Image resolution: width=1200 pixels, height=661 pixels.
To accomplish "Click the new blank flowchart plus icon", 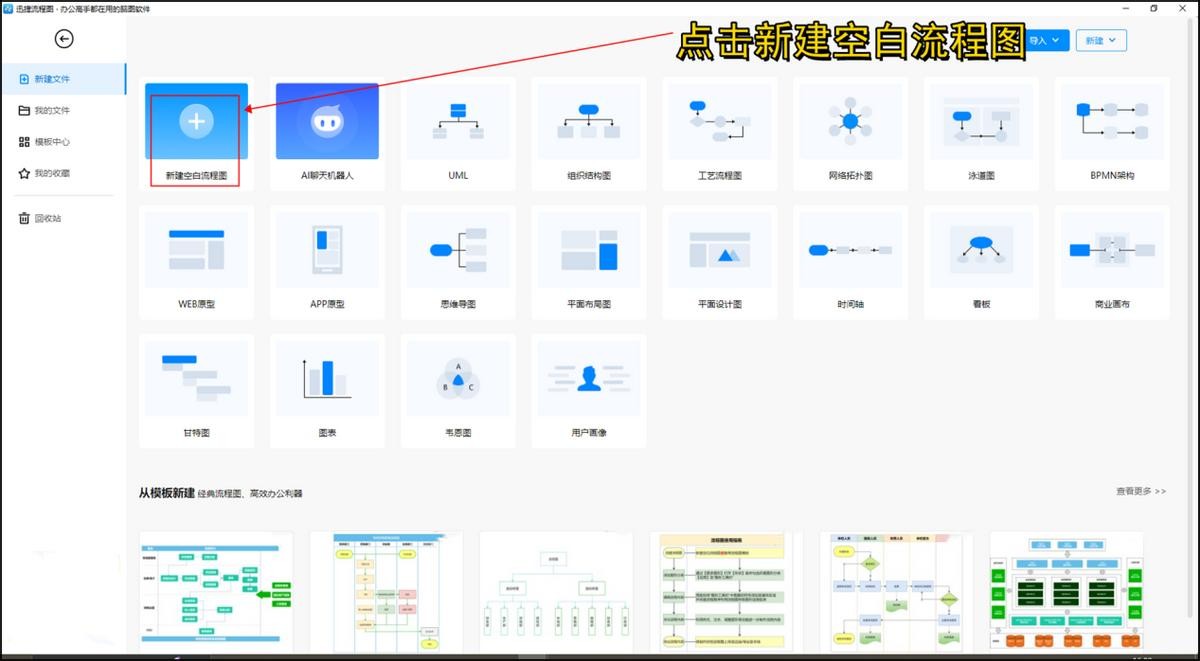I will click(x=196, y=122).
